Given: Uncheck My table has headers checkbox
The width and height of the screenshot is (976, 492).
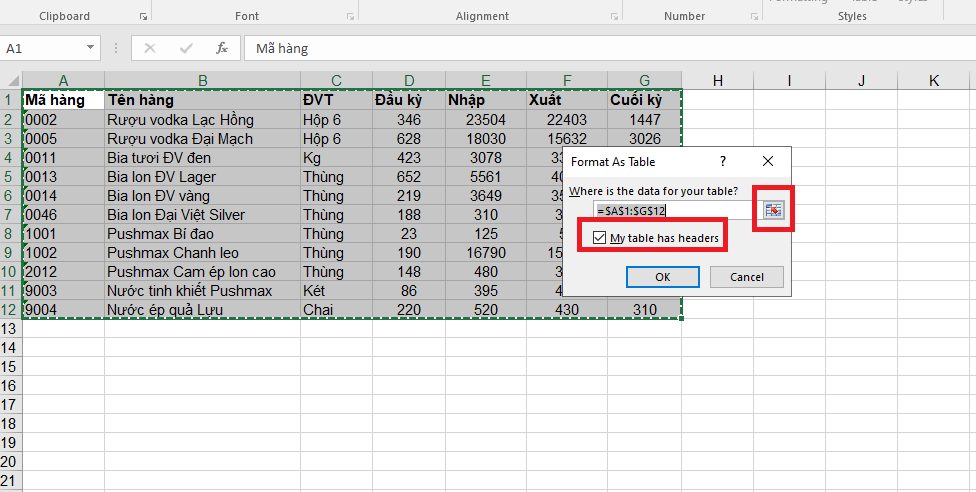Looking at the screenshot, I should [599, 238].
